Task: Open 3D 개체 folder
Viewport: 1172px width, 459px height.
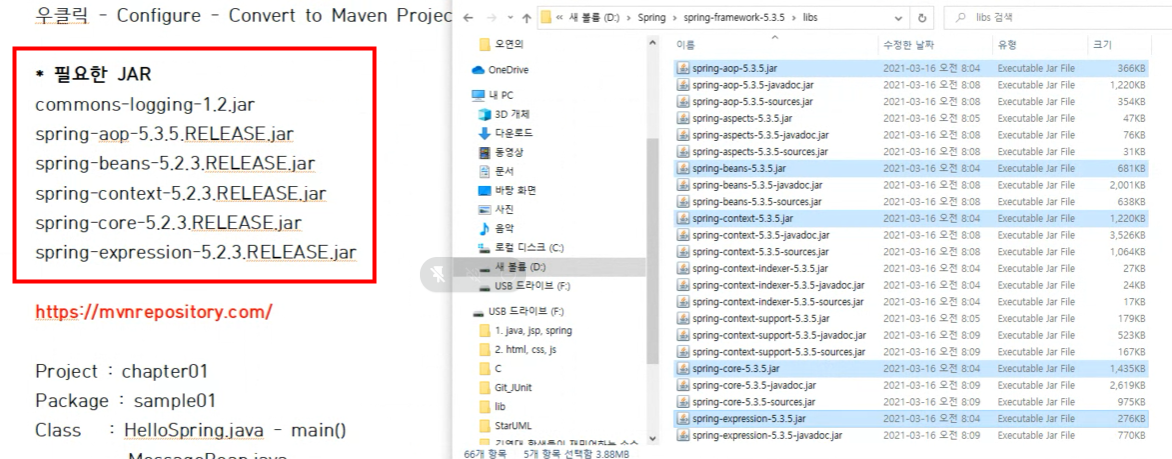Action: pos(504,114)
